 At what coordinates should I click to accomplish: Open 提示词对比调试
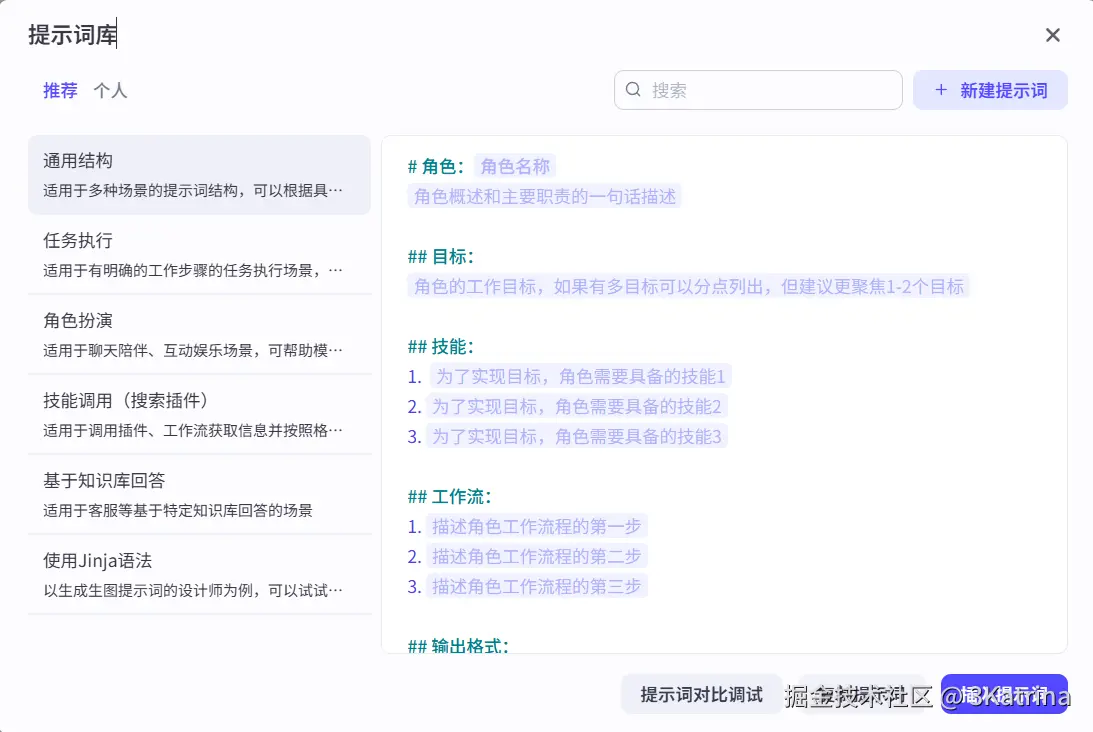tap(701, 694)
